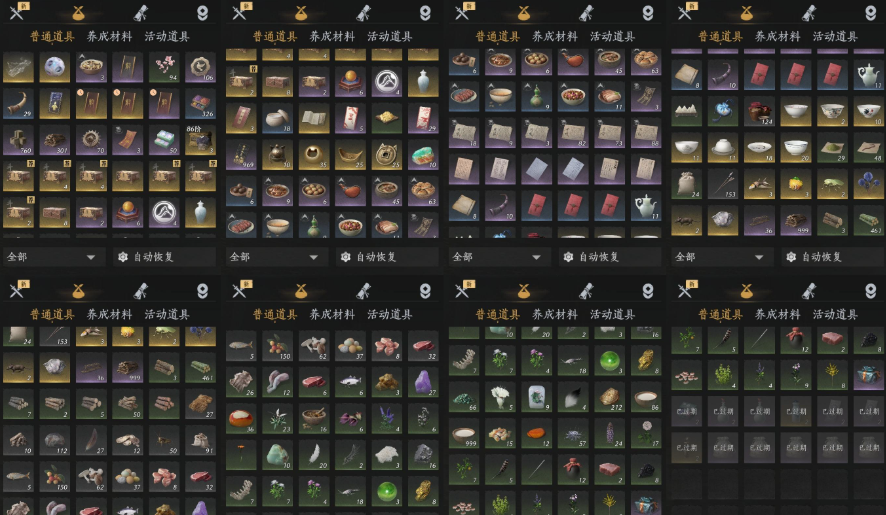The width and height of the screenshot is (886, 515).
Task: Open 全部 dropdown in the cuju ball panel
Action: (53, 257)
